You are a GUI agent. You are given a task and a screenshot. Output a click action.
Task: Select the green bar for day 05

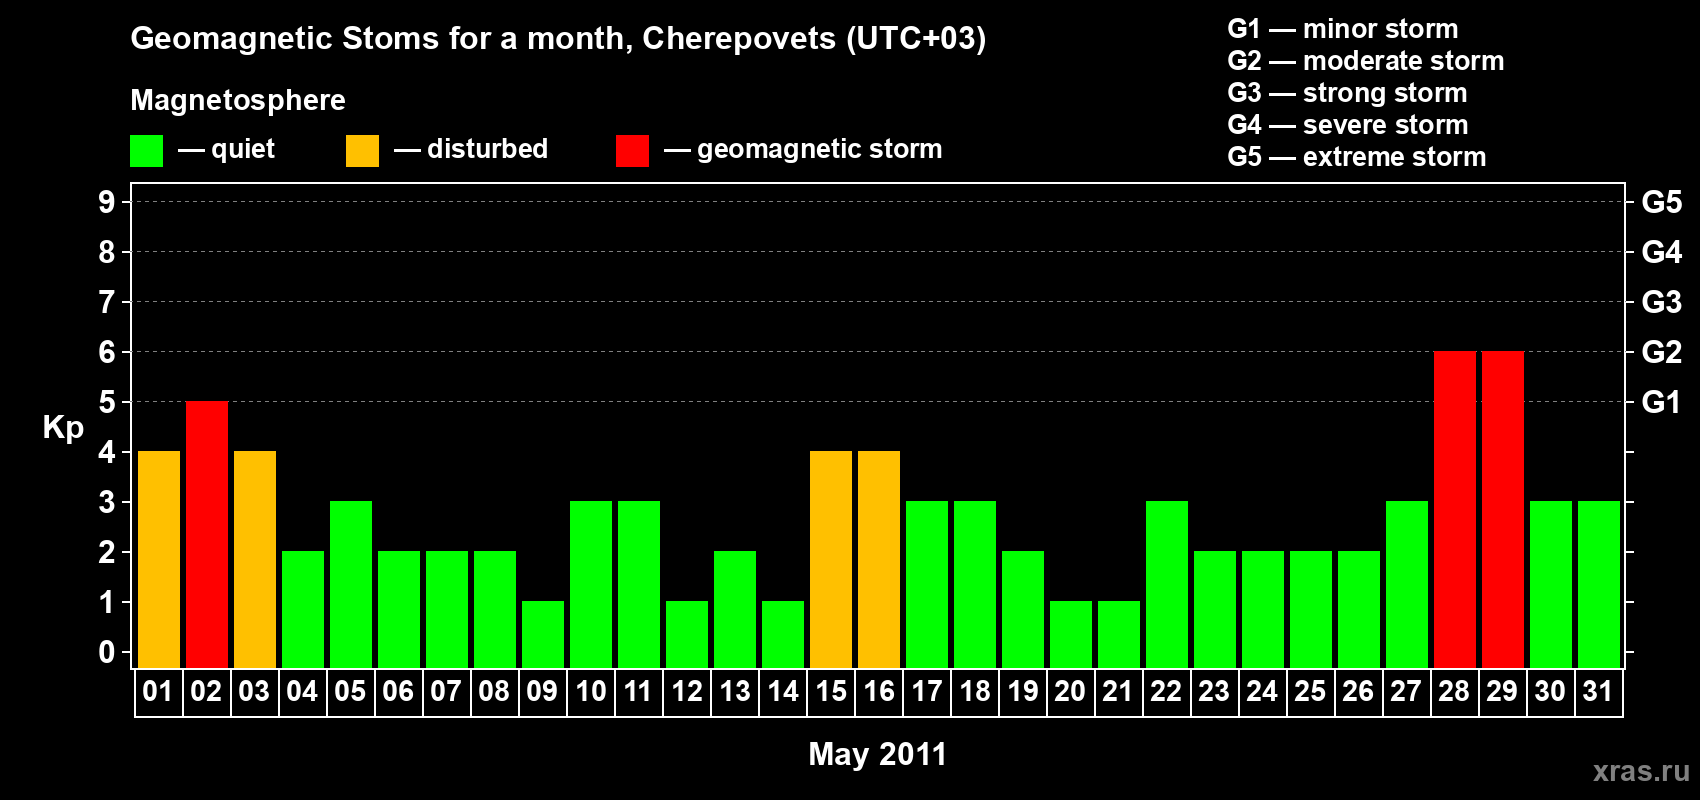351,585
